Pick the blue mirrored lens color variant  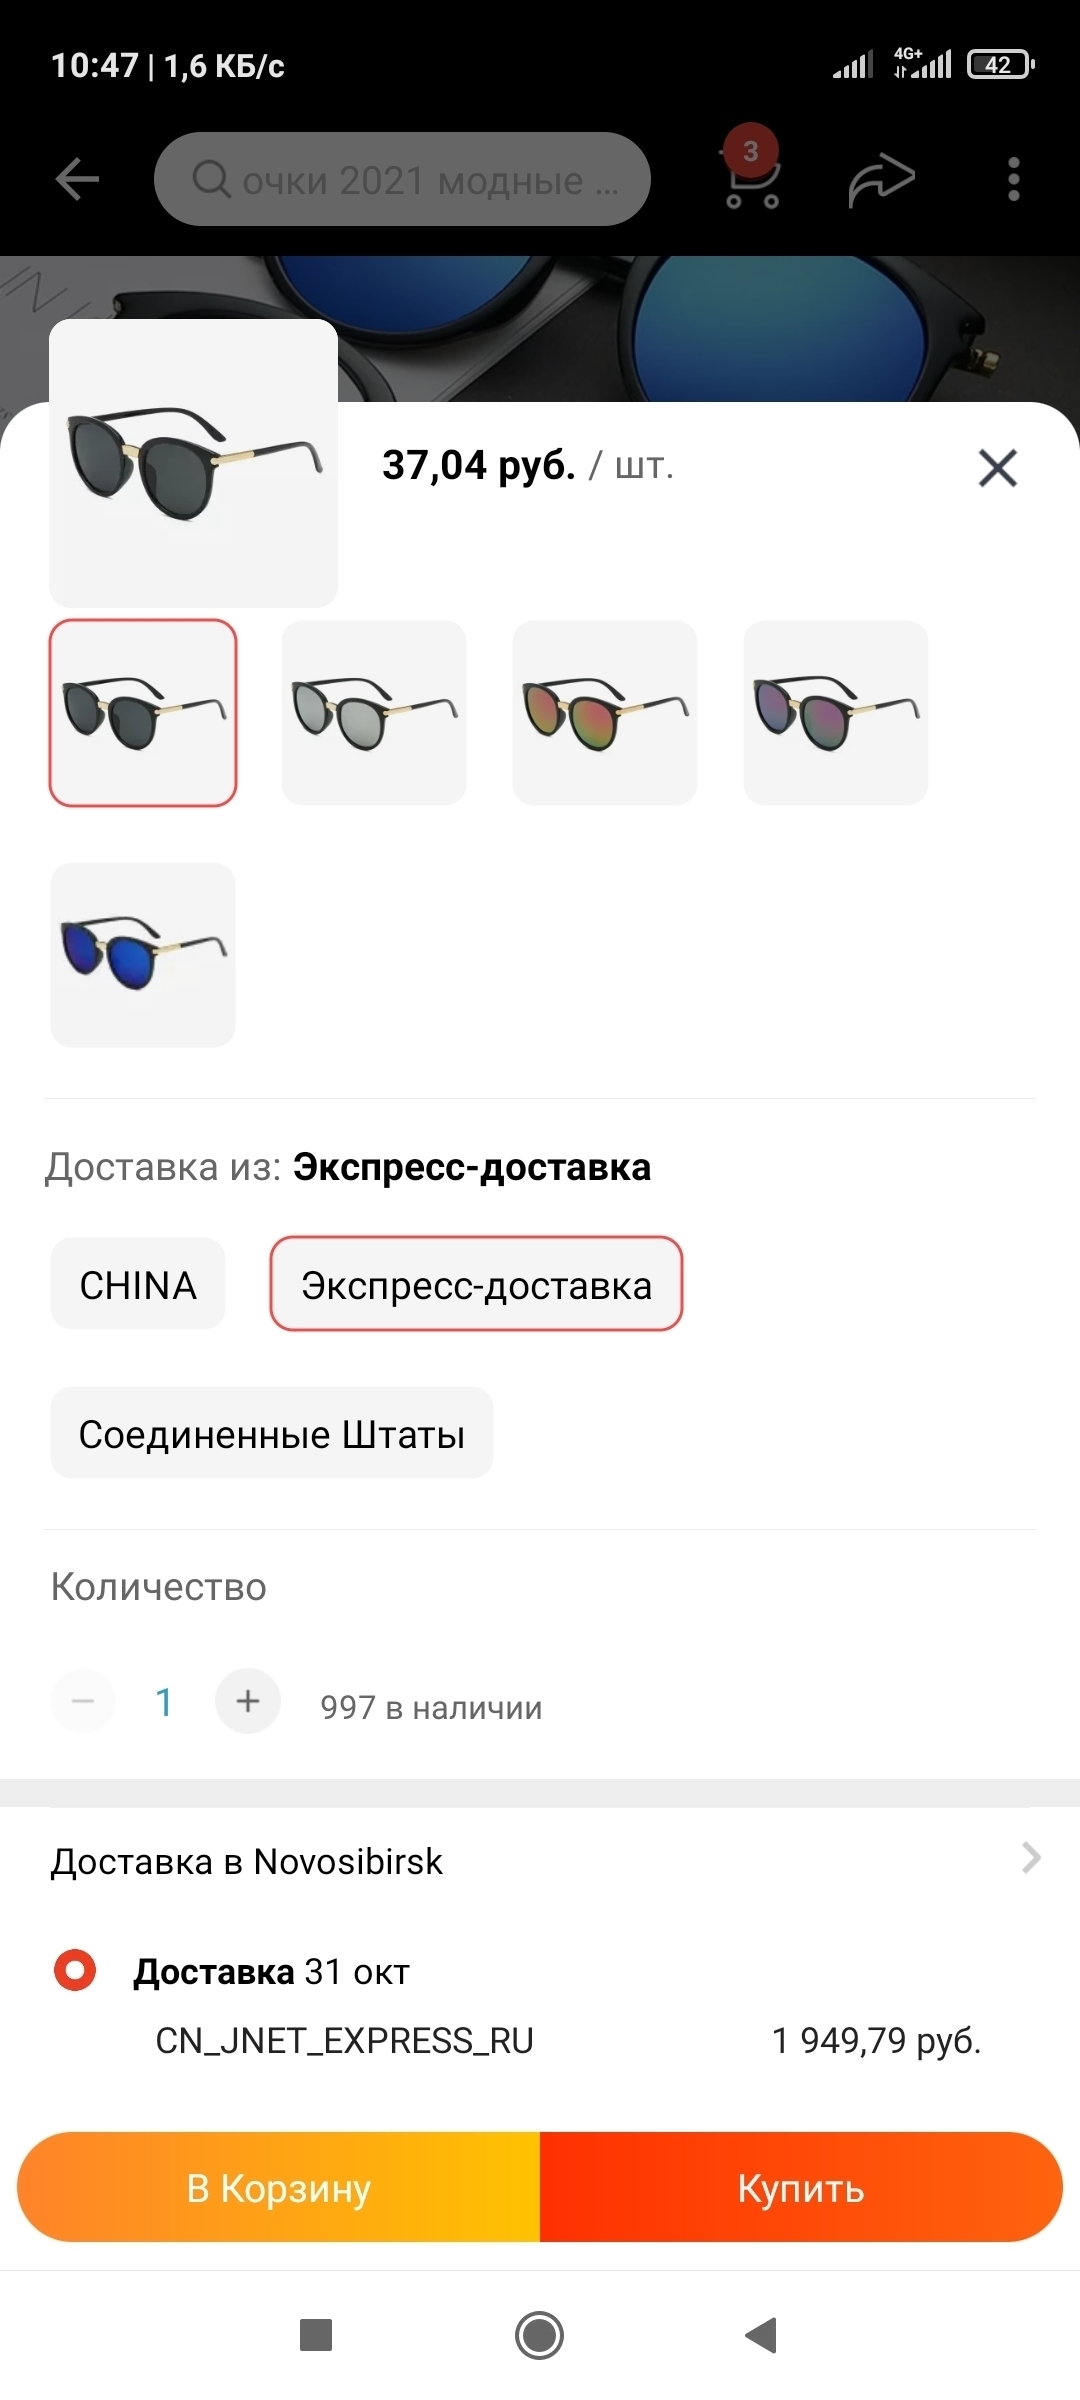tap(143, 955)
